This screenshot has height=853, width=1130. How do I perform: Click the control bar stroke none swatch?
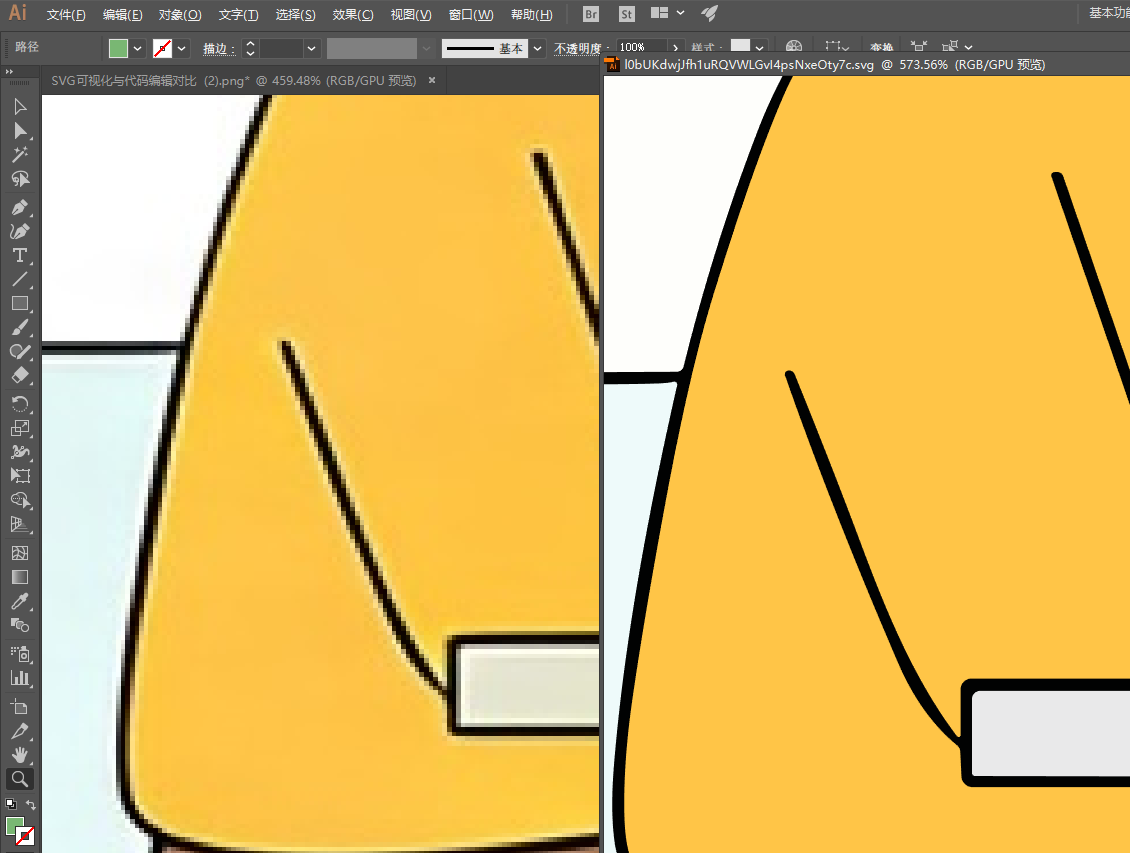[x=162, y=48]
